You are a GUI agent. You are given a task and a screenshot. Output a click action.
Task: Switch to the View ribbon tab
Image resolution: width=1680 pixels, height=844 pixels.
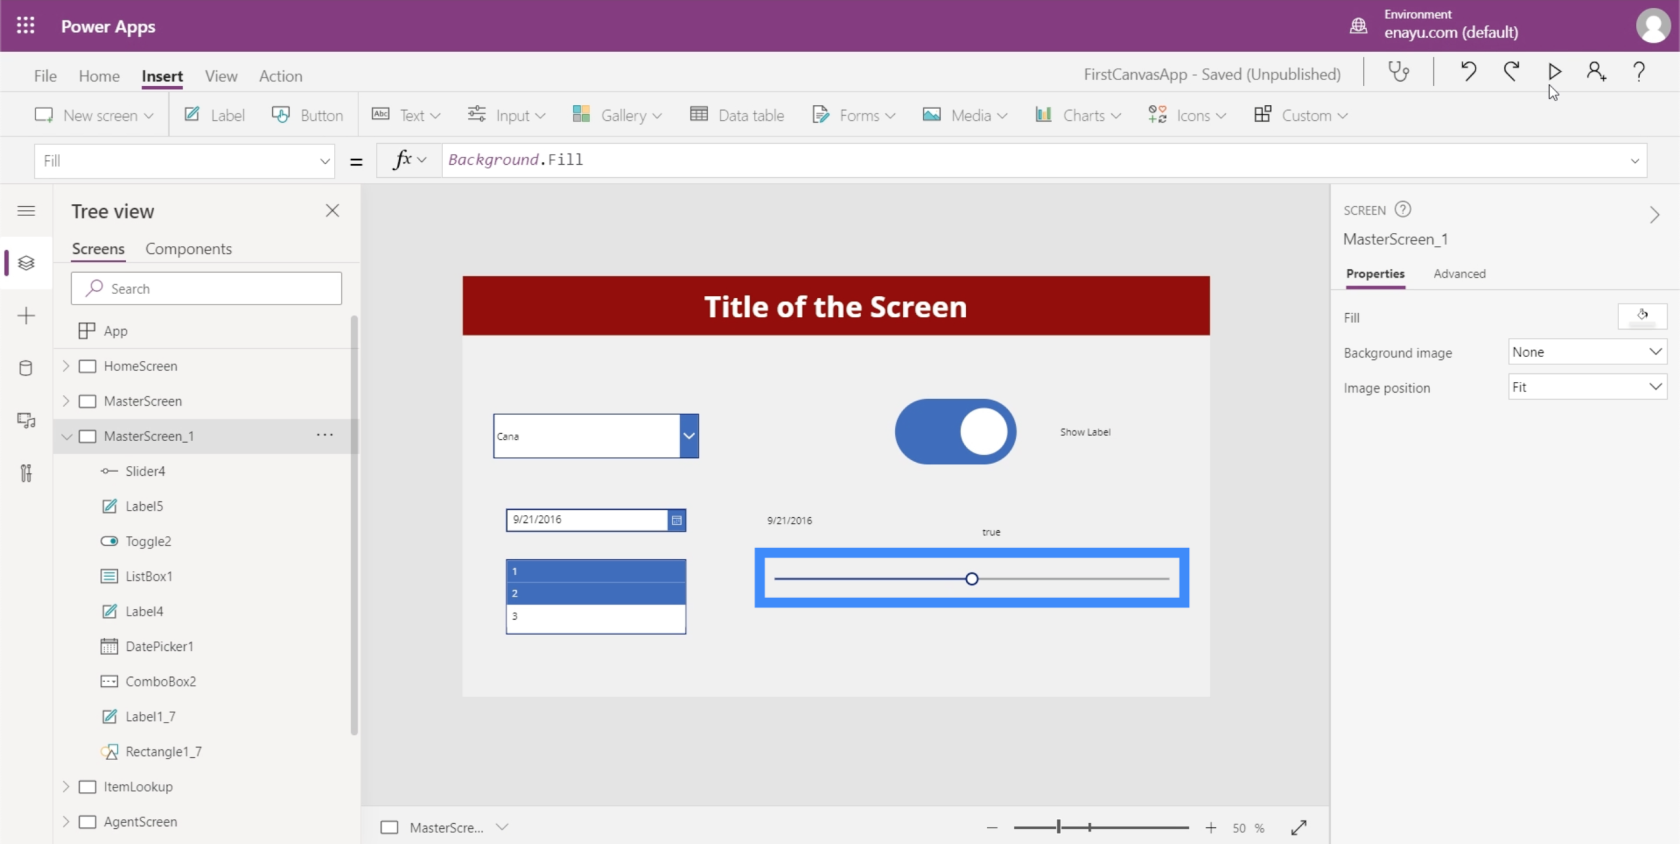(221, 76)
